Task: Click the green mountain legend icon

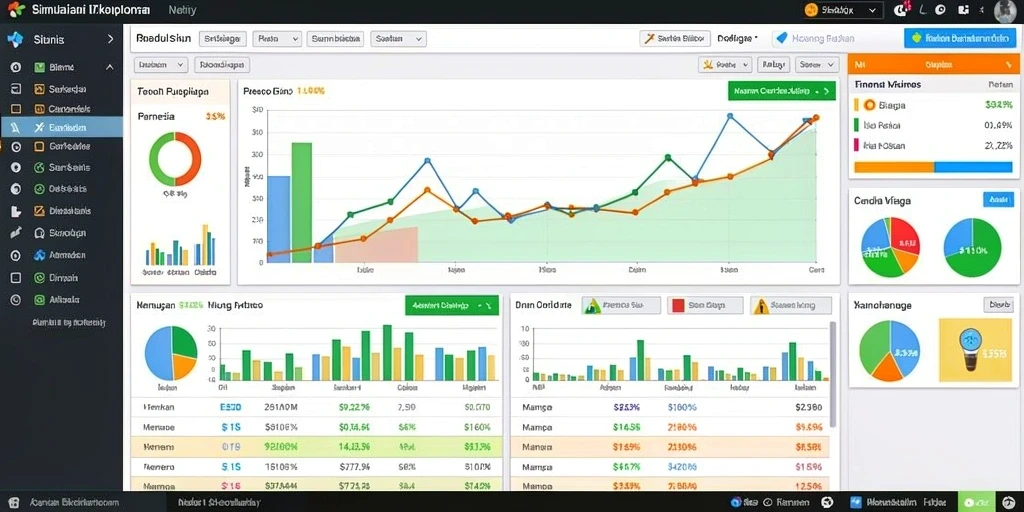Action: [x=592, y=305]
